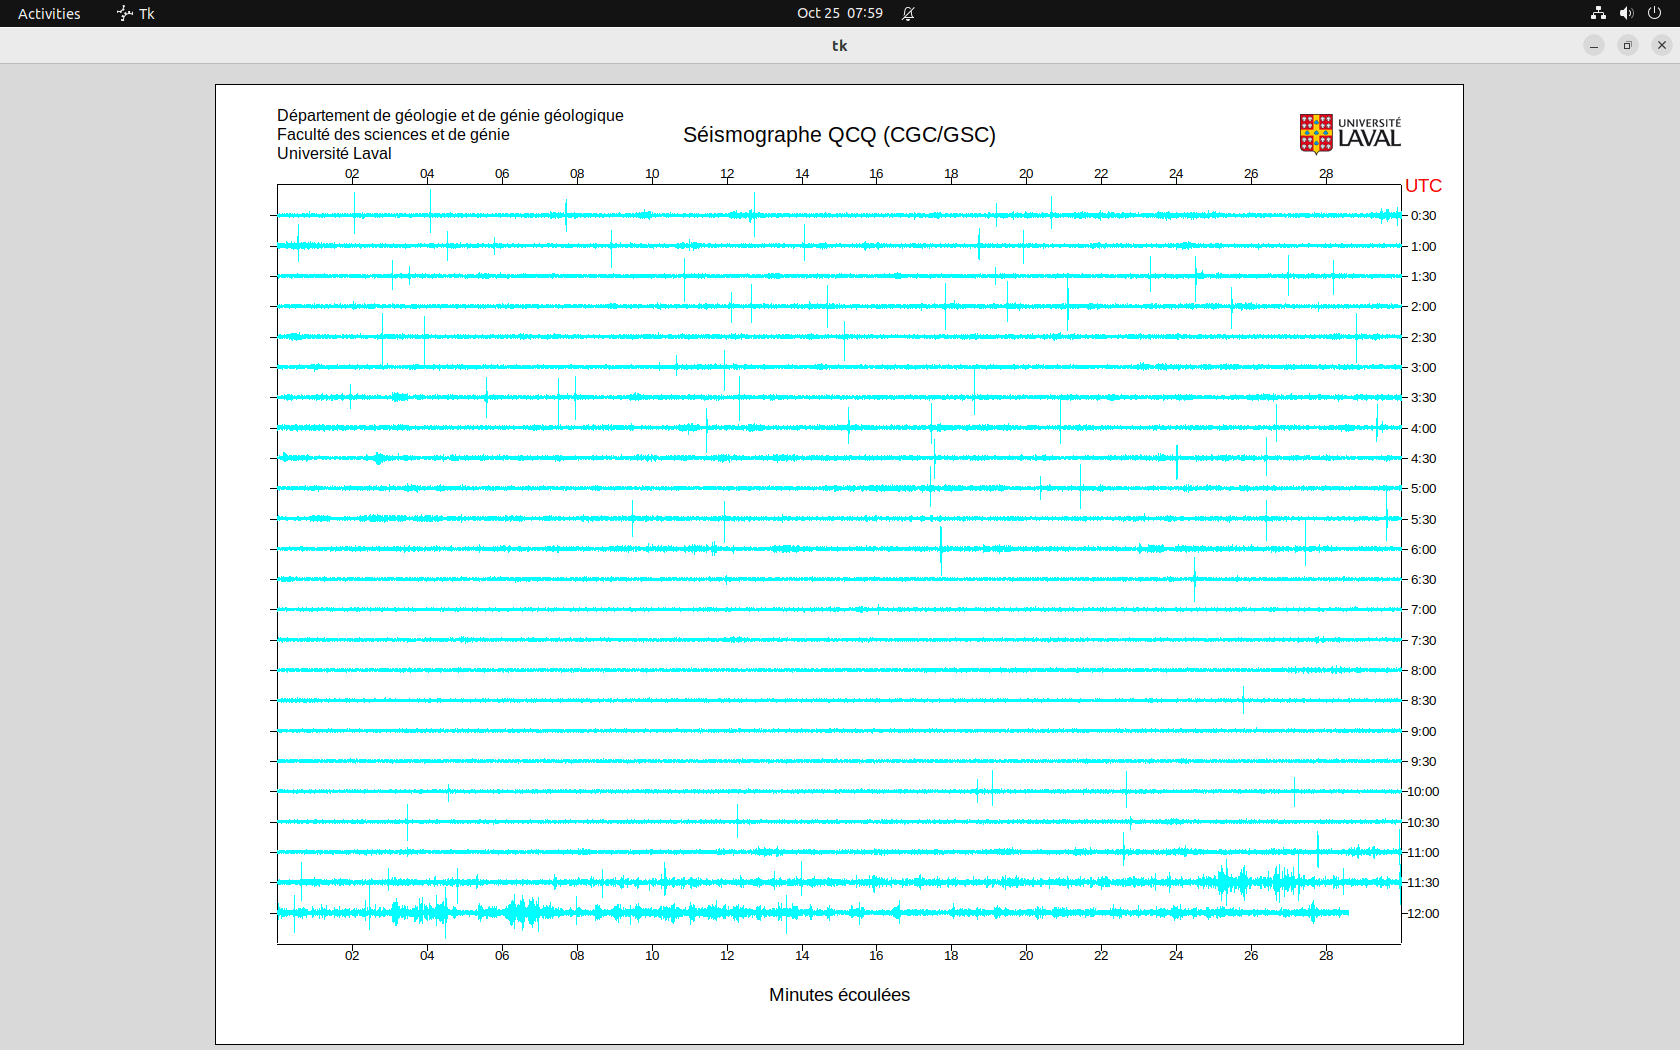The image size is (1680, 1050).
Task: Open the power menu icon
Action: point(1654,13)
